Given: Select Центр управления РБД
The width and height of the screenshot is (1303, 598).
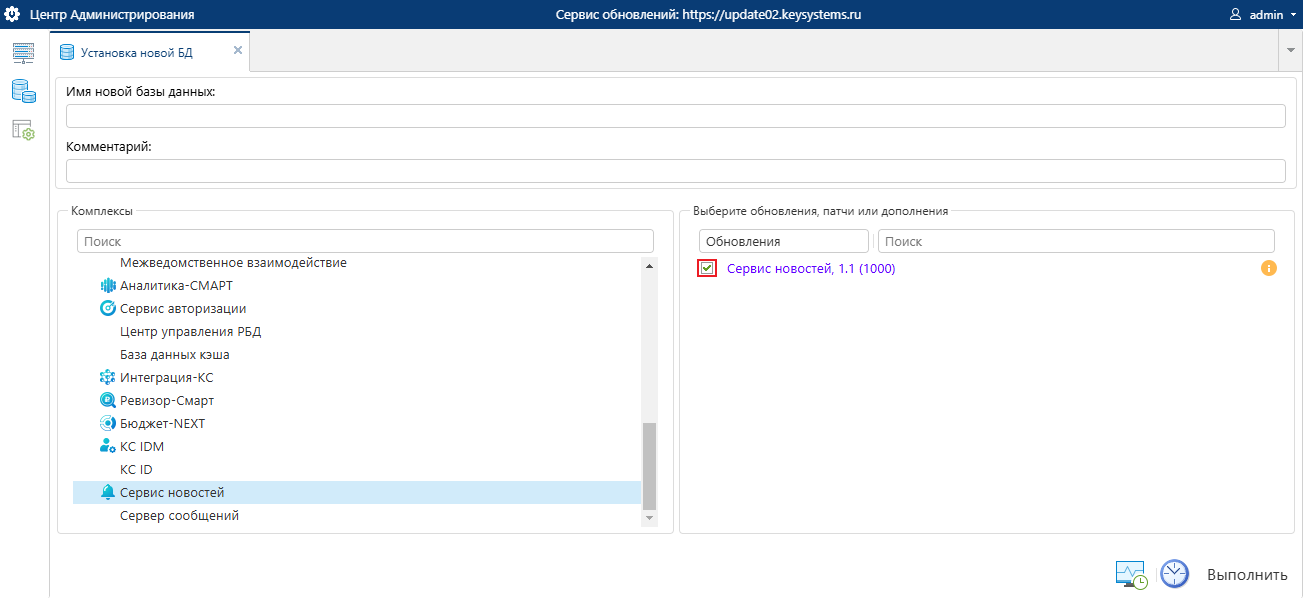Looking at the screenshot, I should [x=190, y=332].
